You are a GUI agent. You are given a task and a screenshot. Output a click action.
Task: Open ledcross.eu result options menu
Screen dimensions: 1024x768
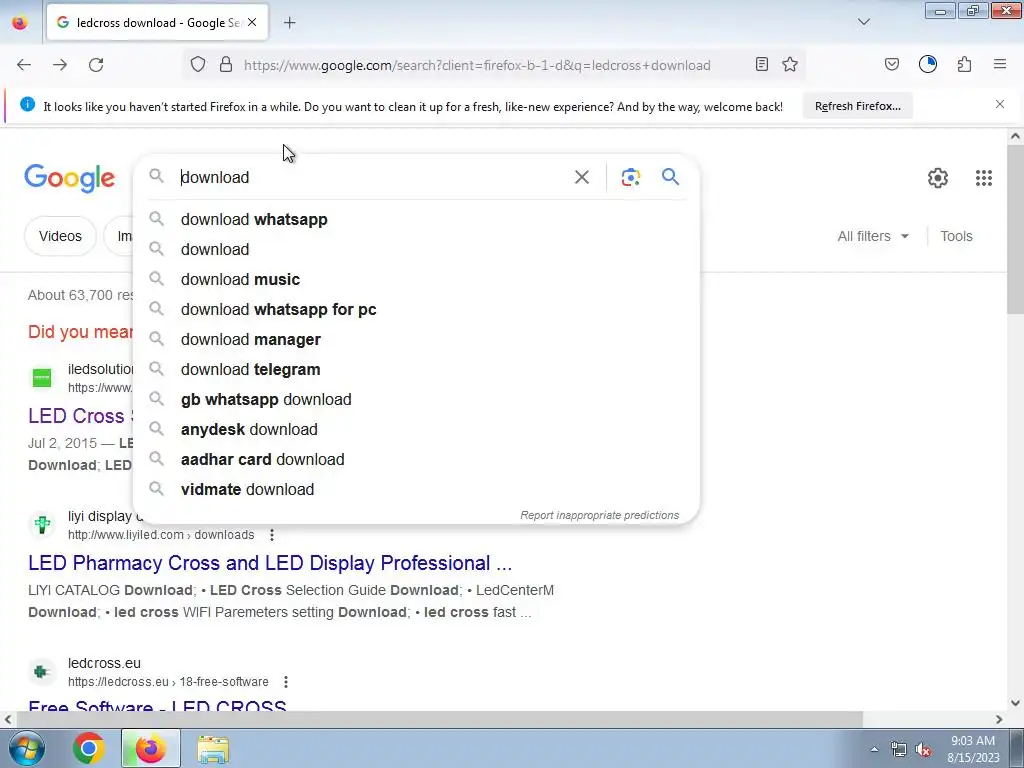(x=285, y=682)
